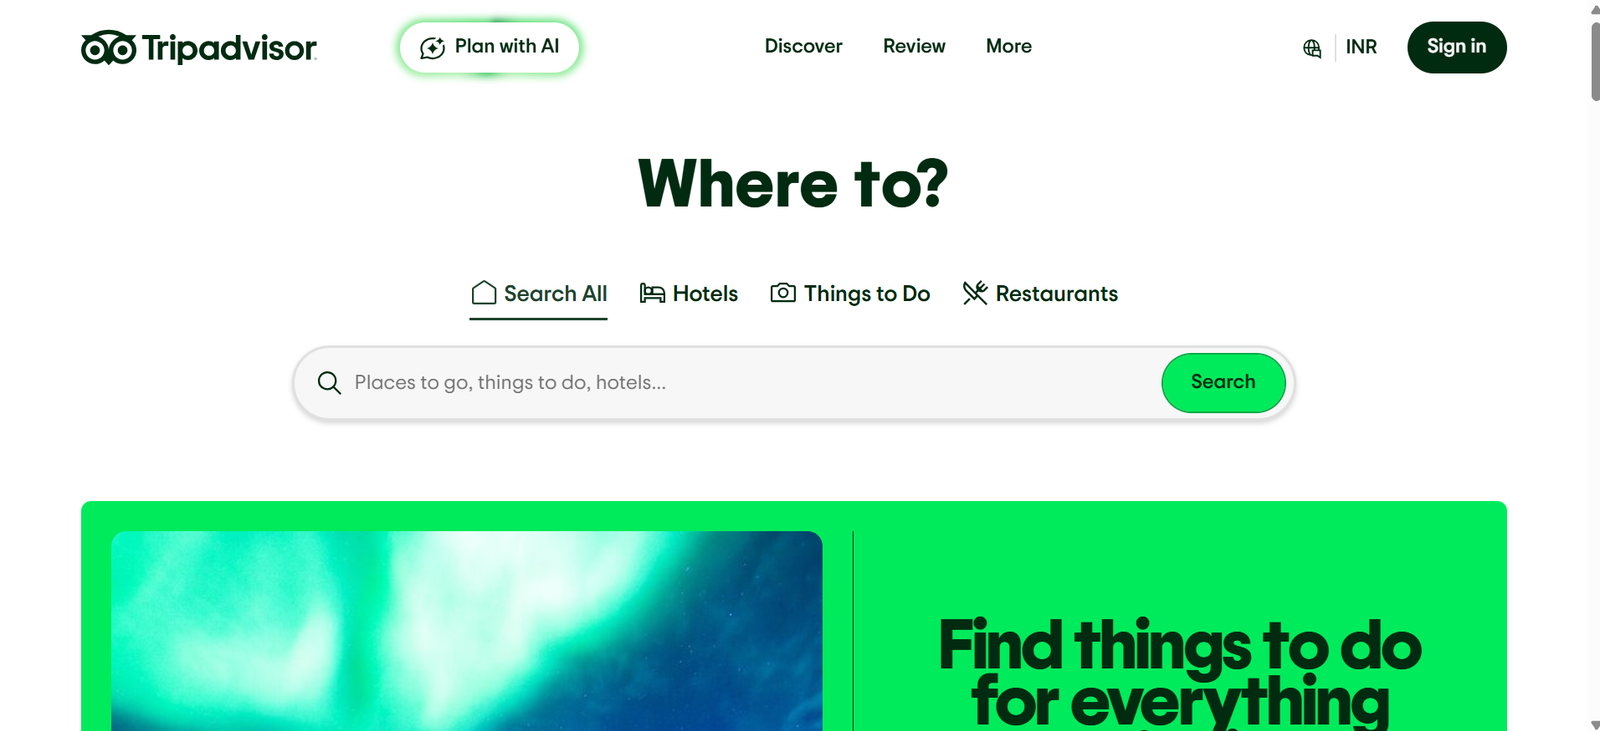Click the AI sparkle chat icon
1600x731 pixels.
click(x=432, y=48)
